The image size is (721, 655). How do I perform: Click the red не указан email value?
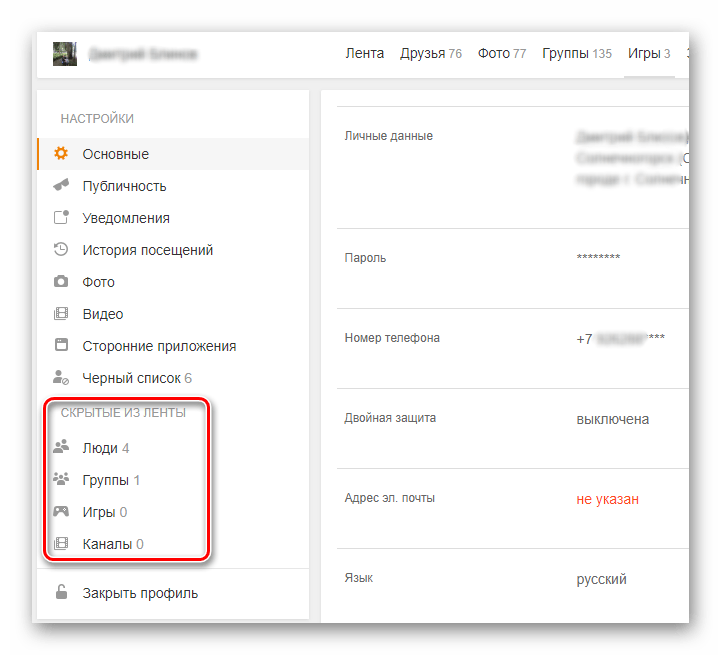[607, 500]
